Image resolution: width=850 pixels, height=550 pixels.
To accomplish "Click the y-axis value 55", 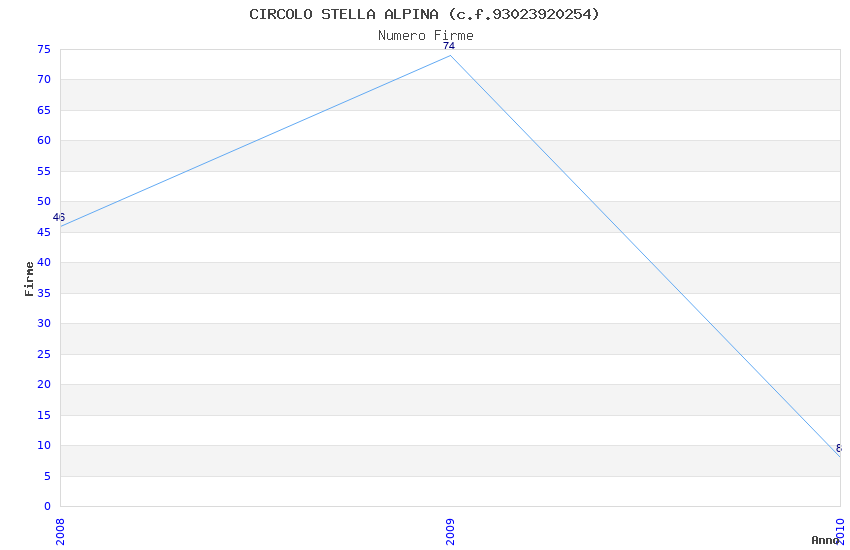I will tap(44, 171).
